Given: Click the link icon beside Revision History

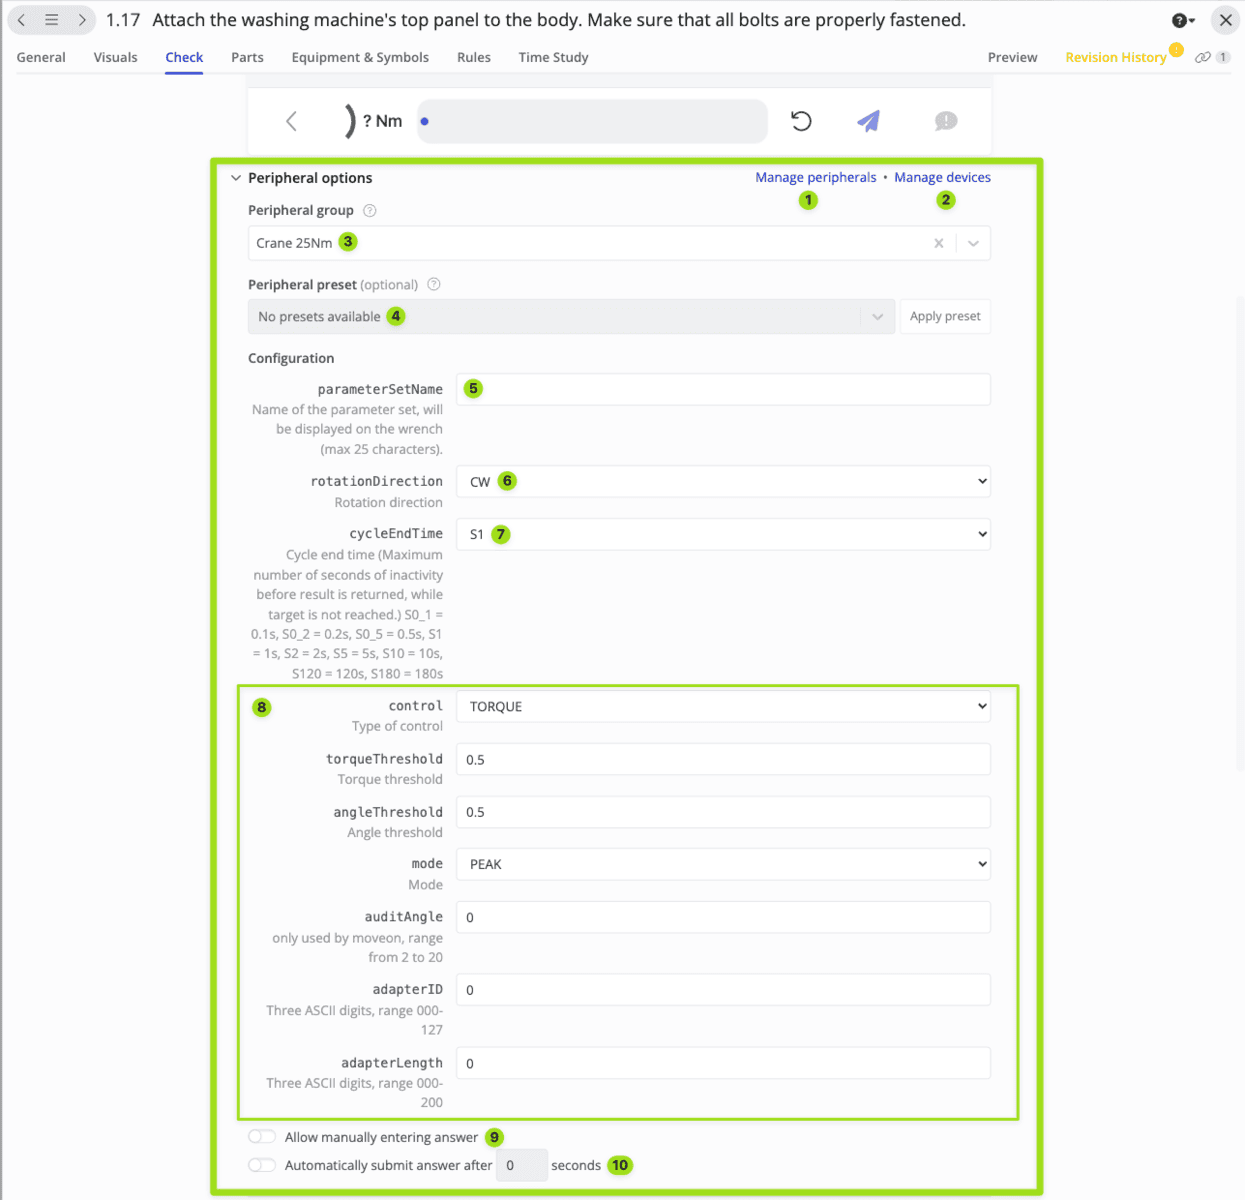Looking at the screenshot, I should click(x=1203, y=57).
